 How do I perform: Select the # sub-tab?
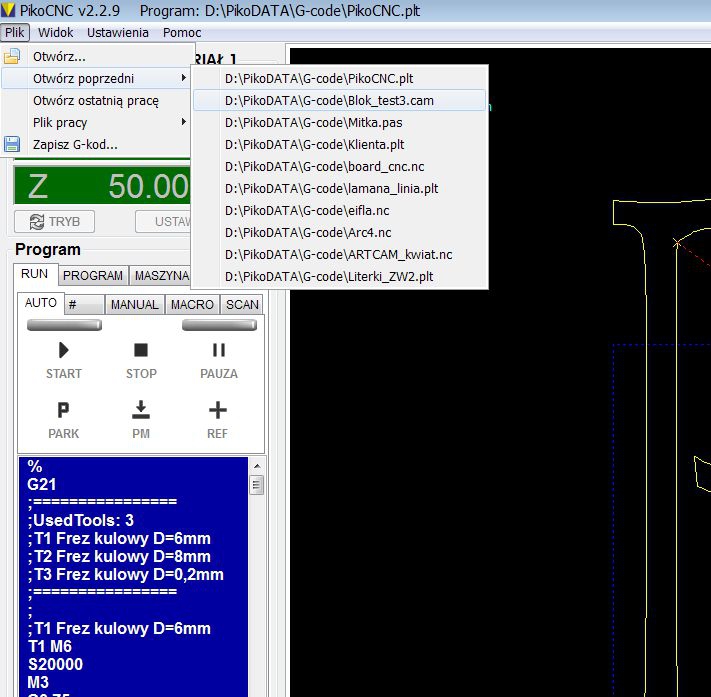[84, 305]
